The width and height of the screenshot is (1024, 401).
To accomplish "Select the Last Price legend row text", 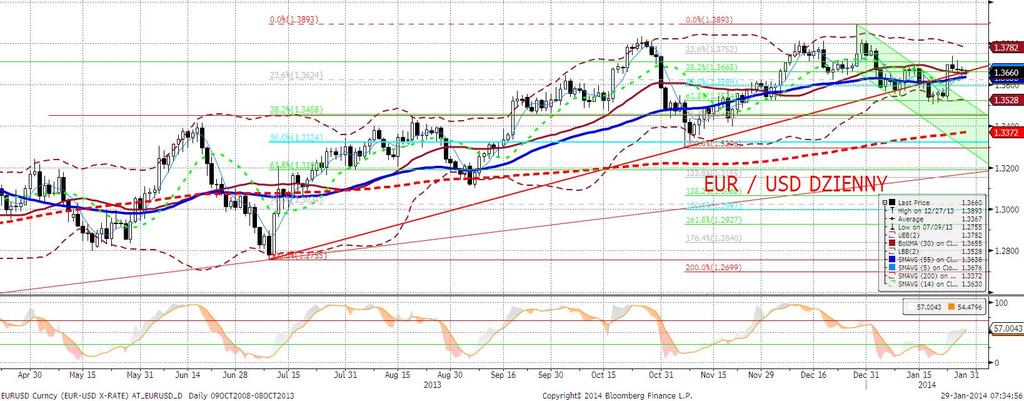I will point(914,202).
